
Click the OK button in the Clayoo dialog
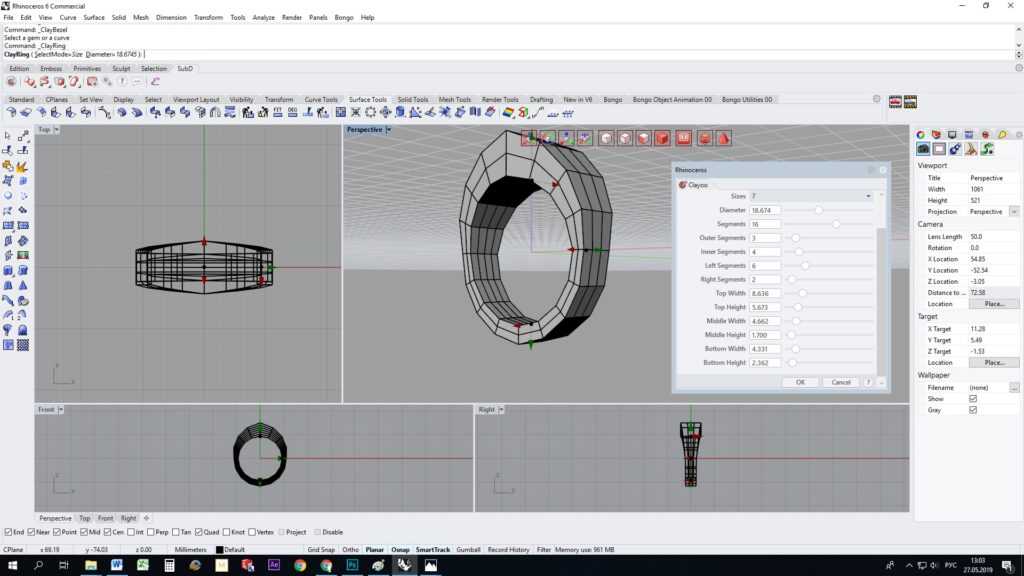pos(800,382)
